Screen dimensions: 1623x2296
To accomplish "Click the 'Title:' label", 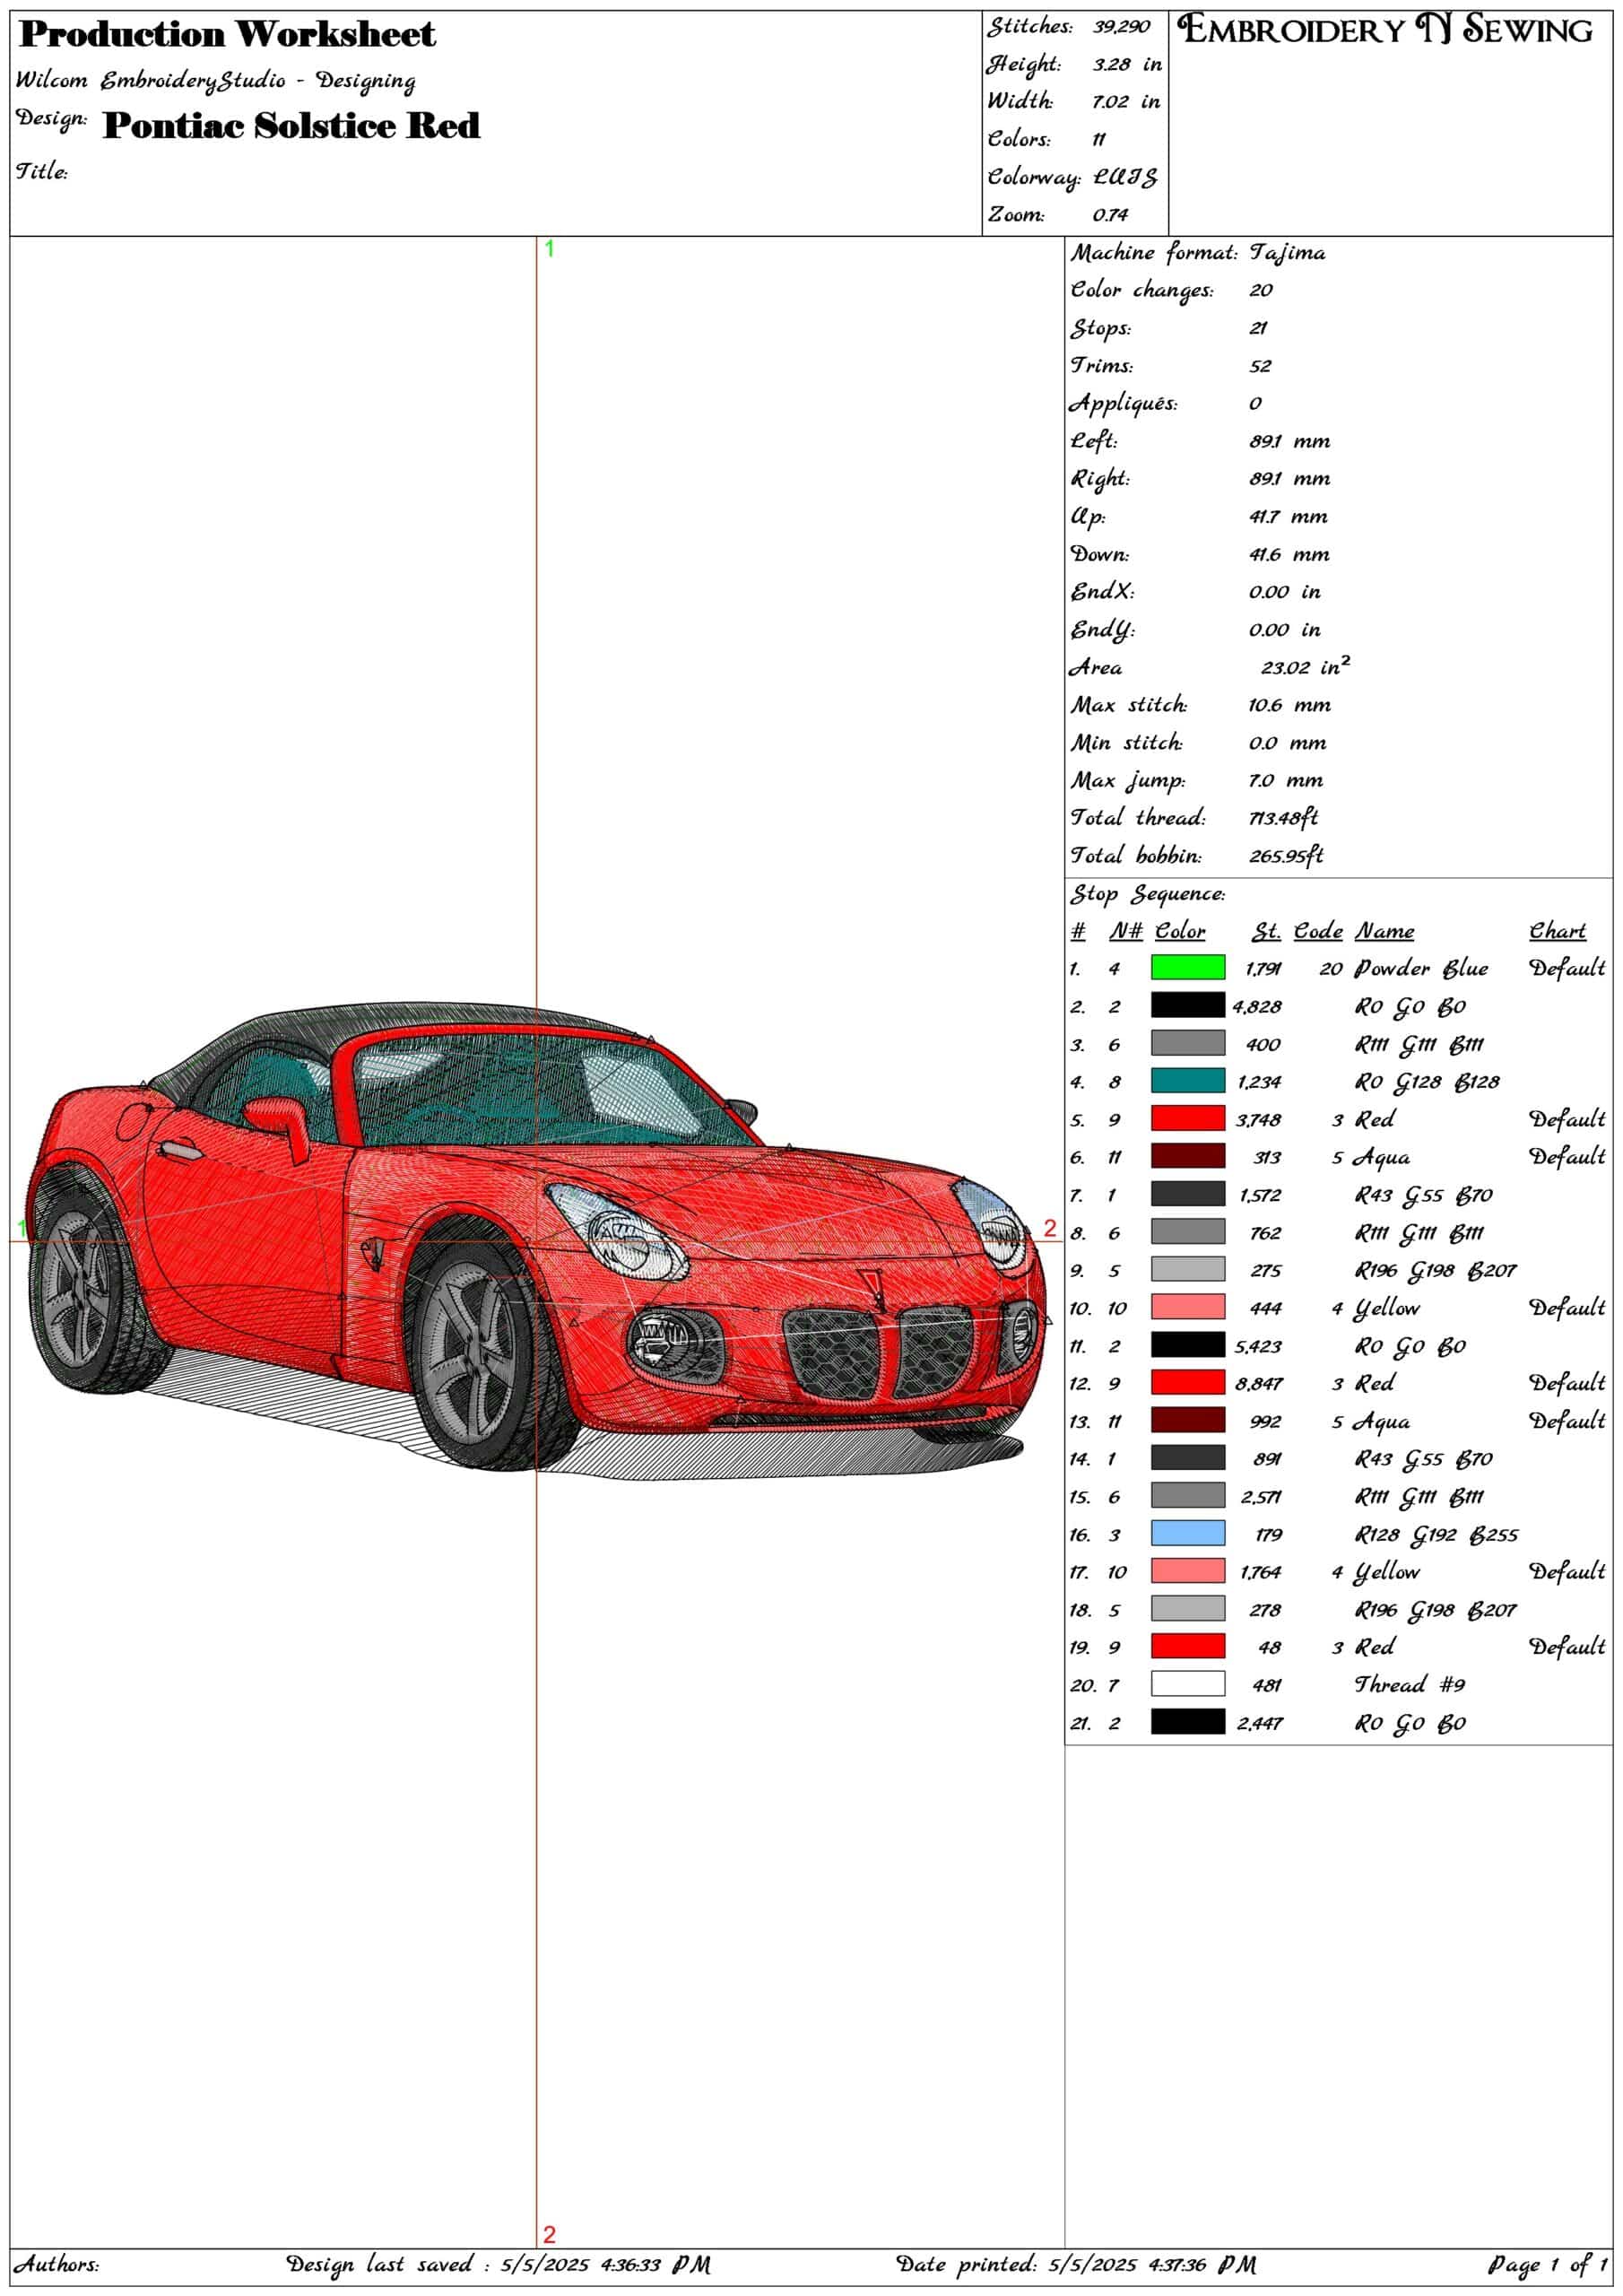I will 41,171.
